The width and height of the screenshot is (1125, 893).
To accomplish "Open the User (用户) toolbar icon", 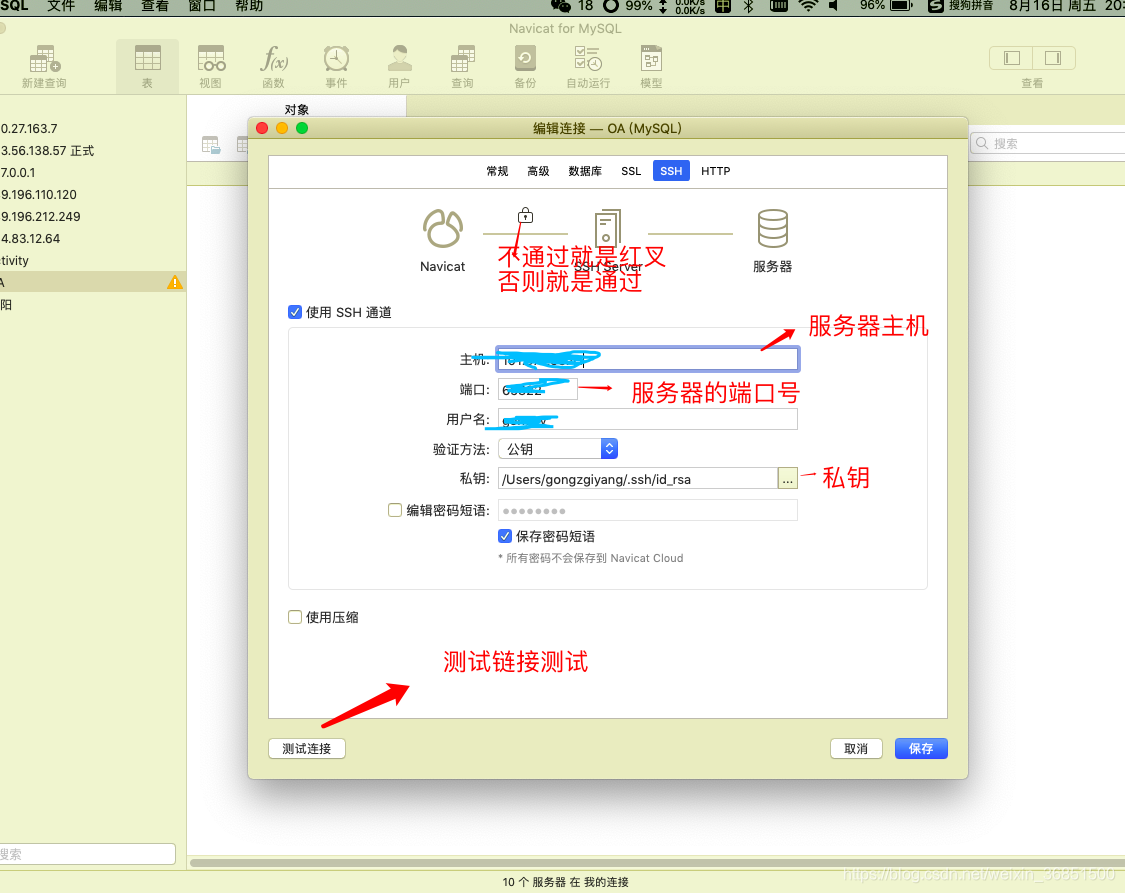I will 399,67.
